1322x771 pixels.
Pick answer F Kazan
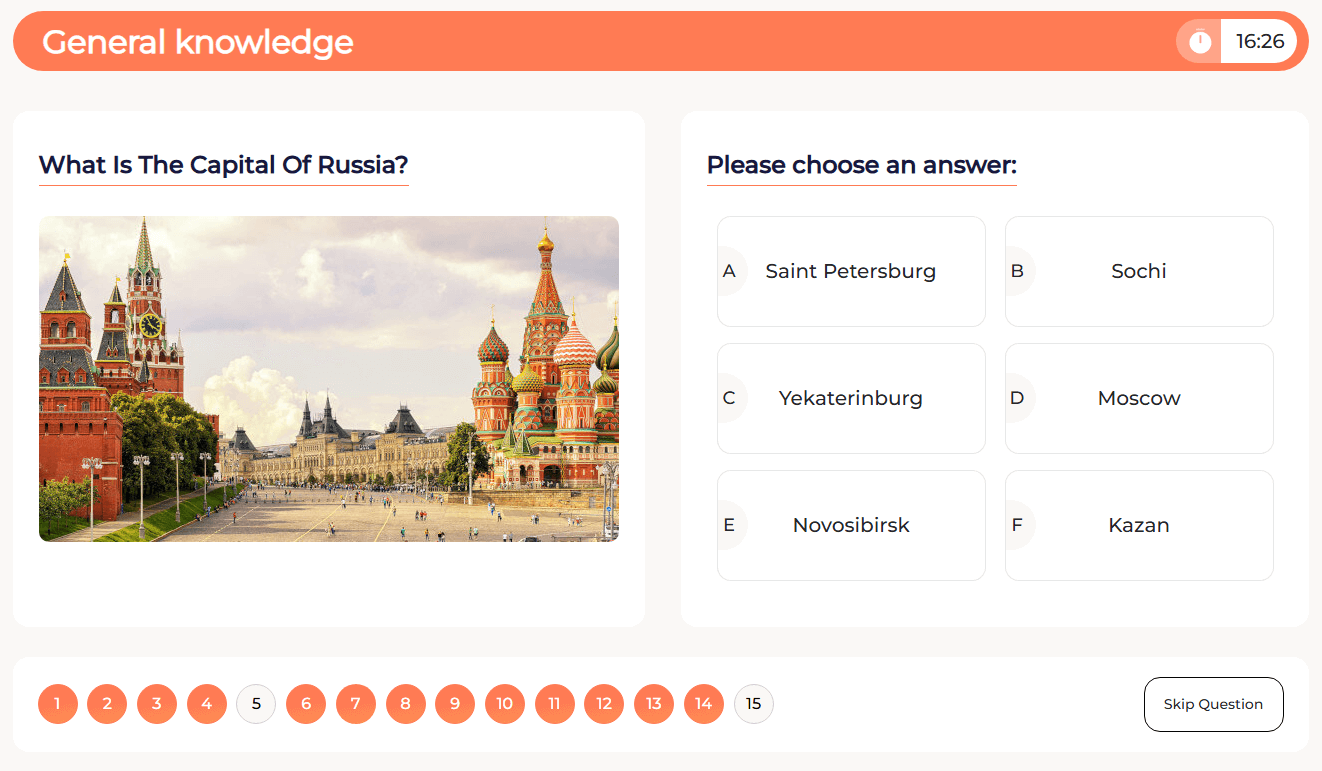point(1139,525)
